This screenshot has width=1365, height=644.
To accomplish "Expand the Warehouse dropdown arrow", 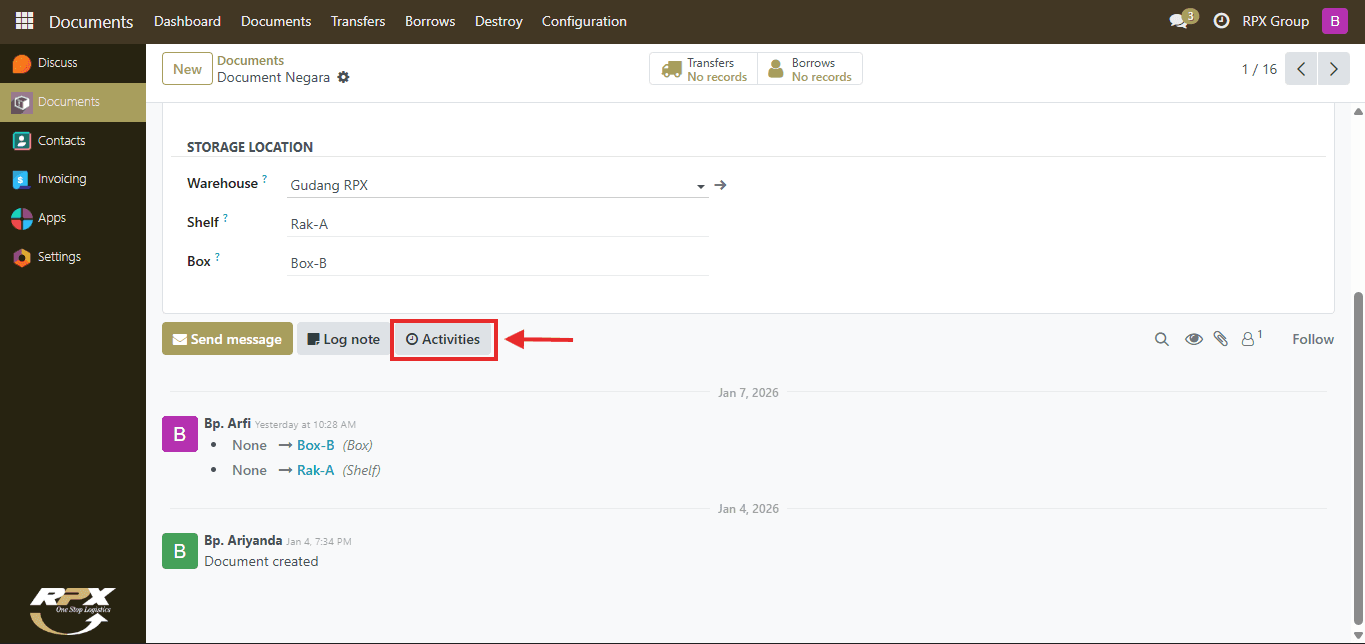I will [700, 186].
